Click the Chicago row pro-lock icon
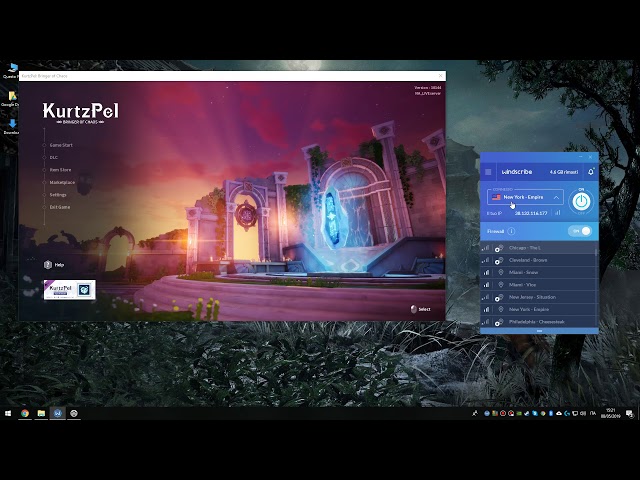The image size is (640, 480). point(499,248)
